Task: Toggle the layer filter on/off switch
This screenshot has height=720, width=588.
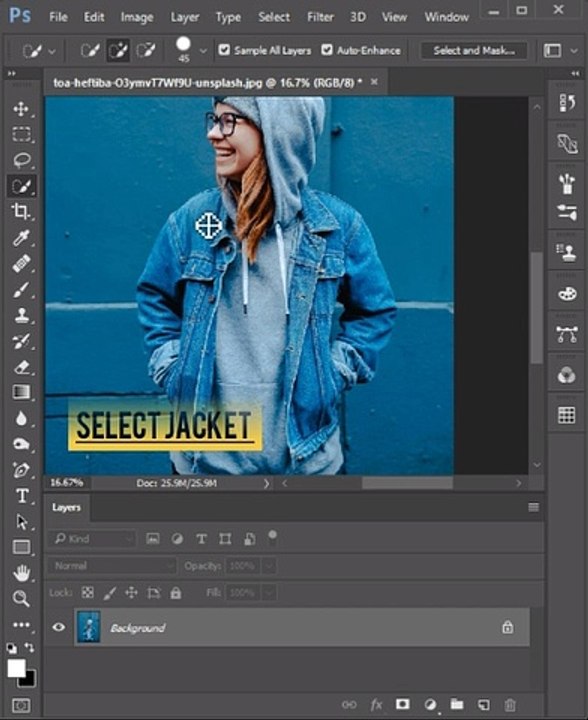Action: 272,537
